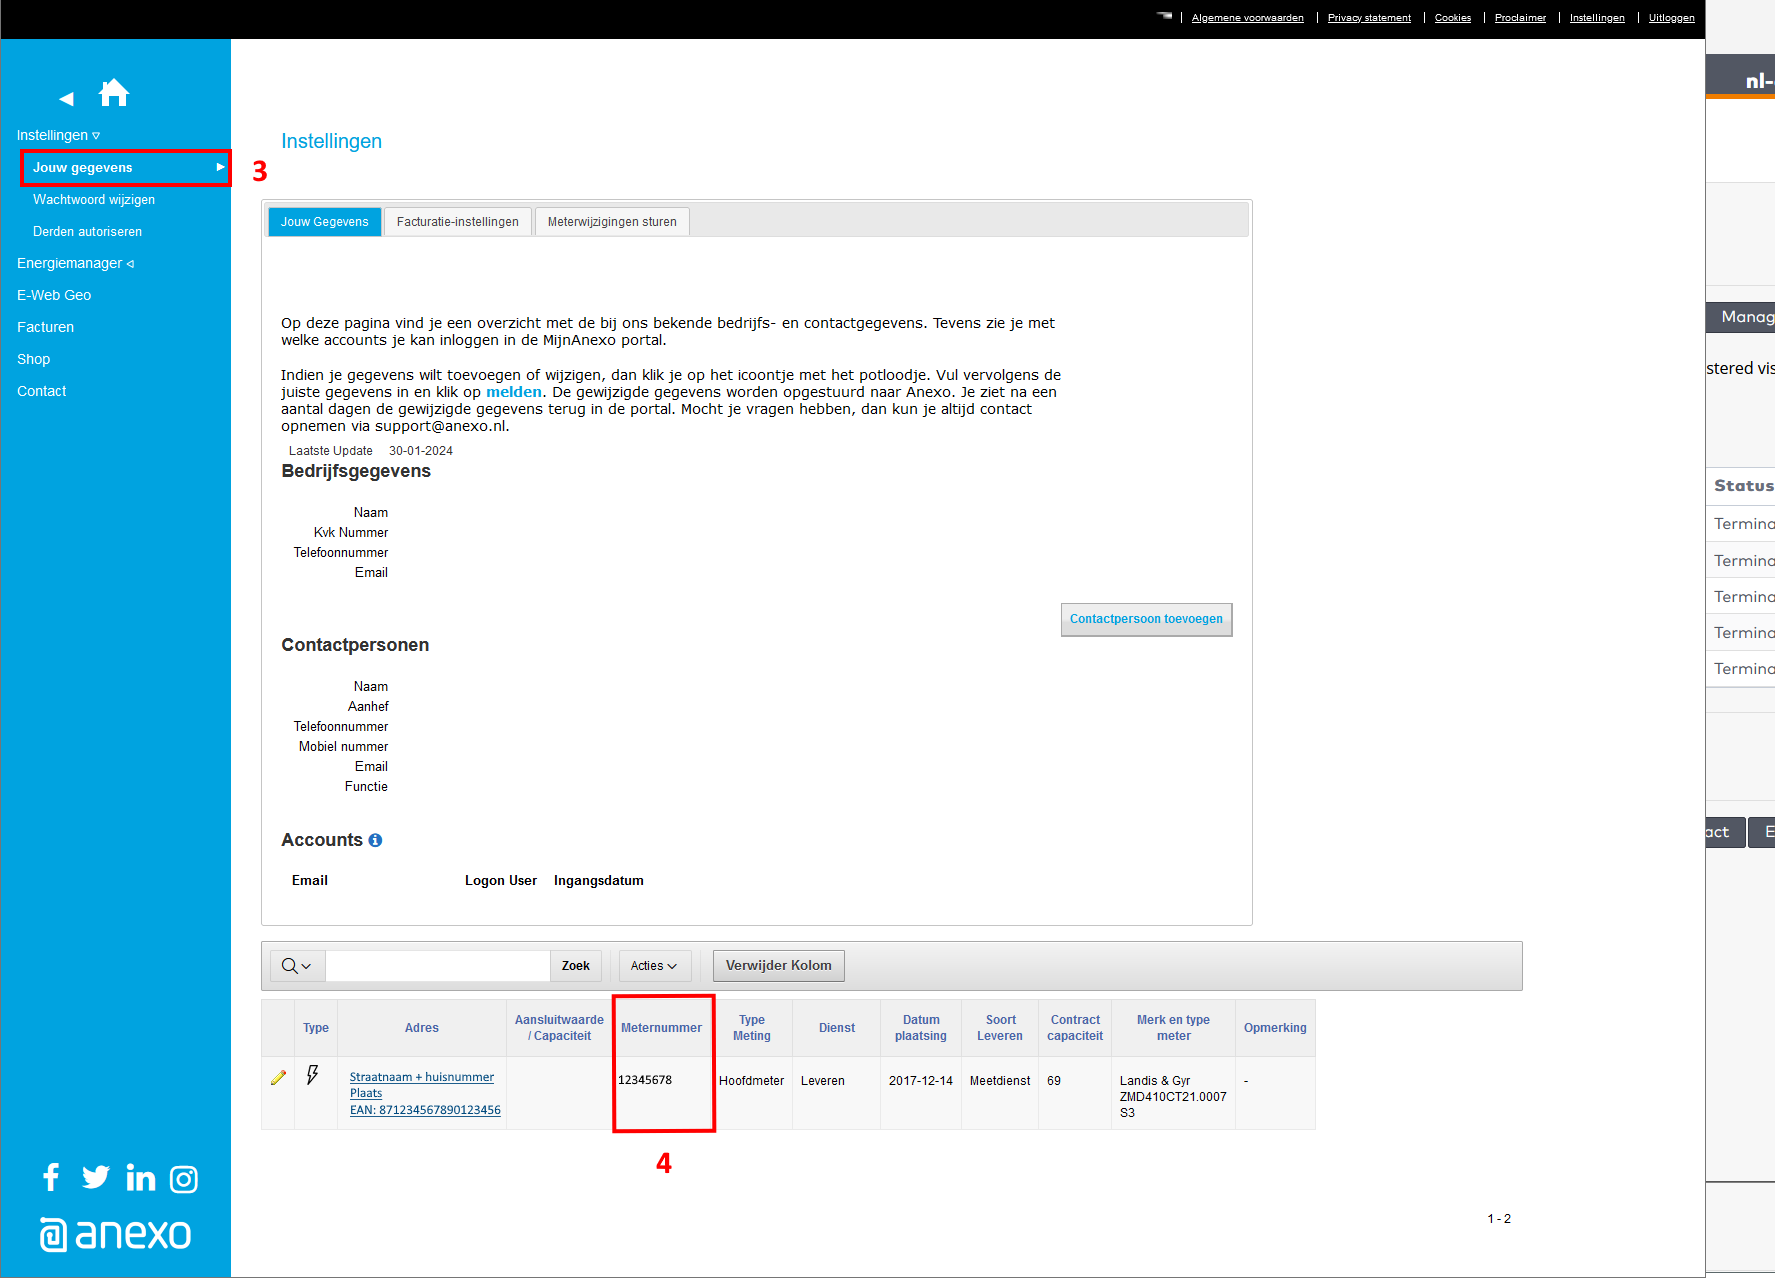Click the back arrow icon in sidebar
This screenshot has height=1278, width=1775.
click(x=67, y=99)
